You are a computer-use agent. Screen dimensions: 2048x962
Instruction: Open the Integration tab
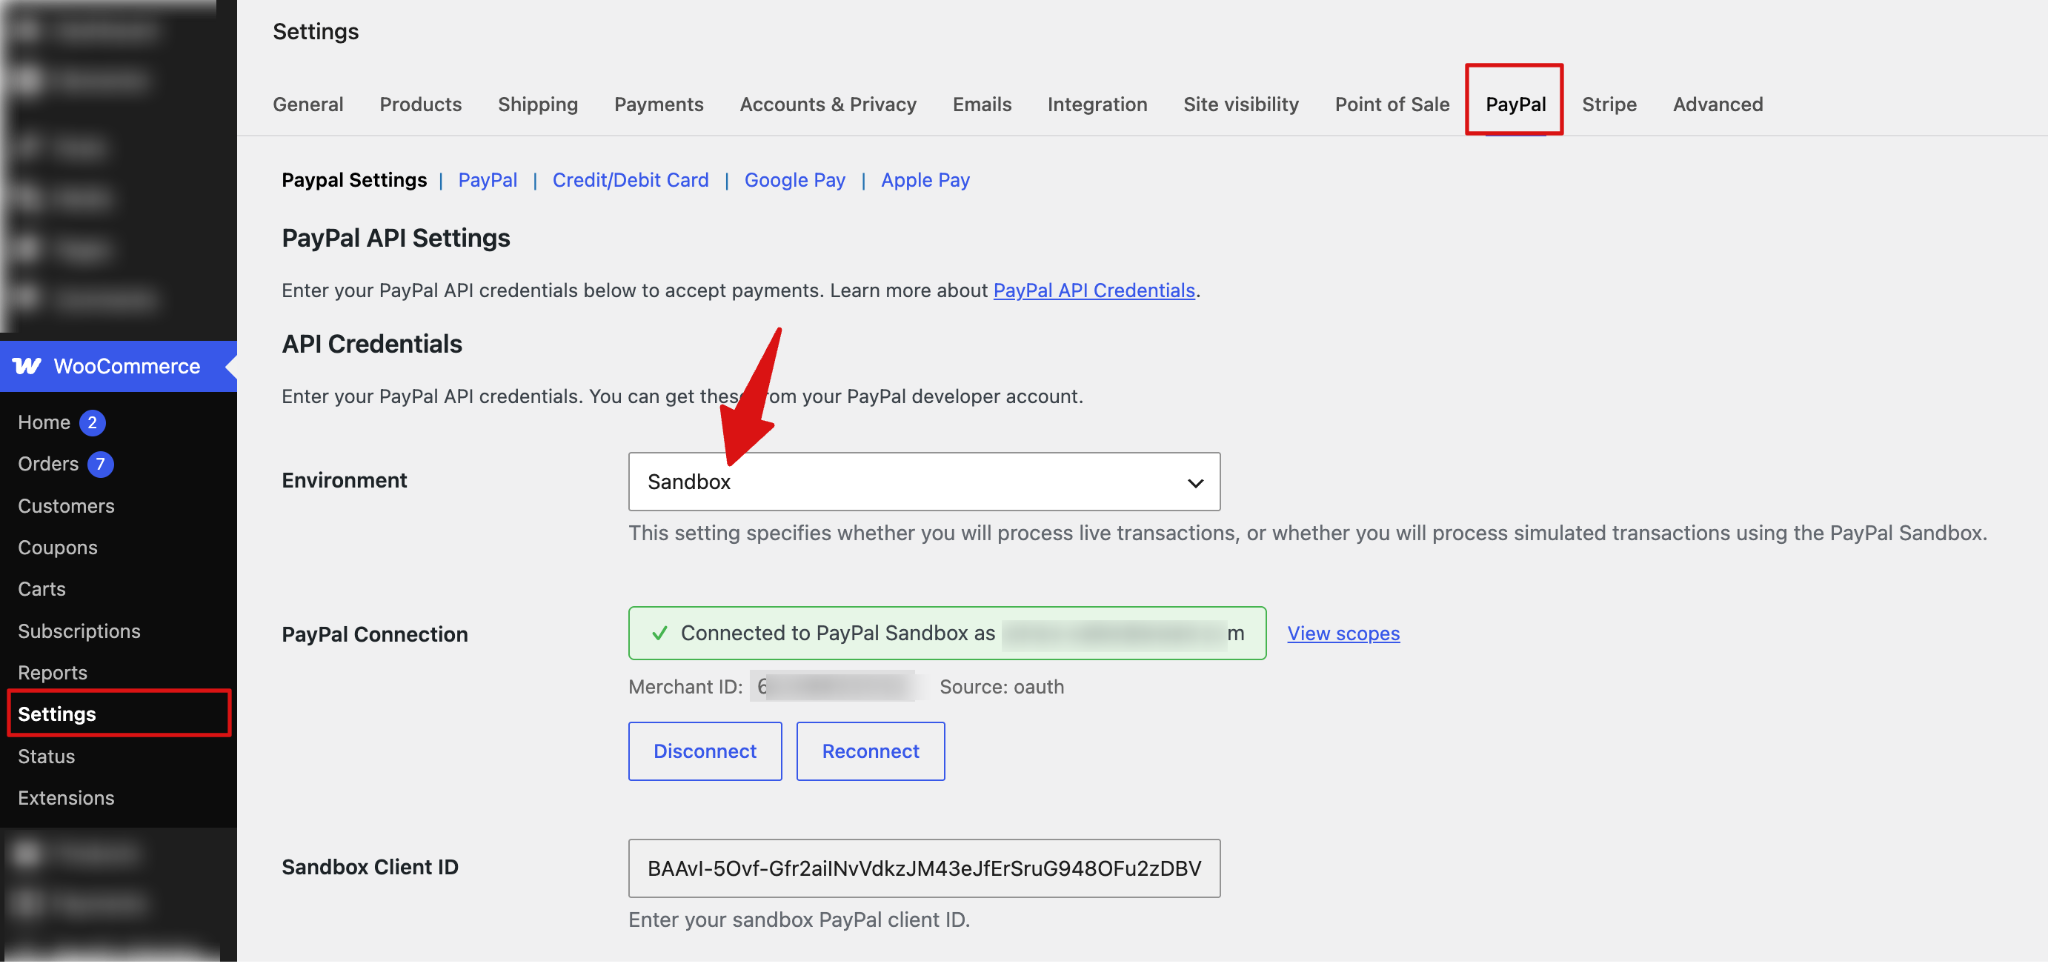[x=1097, y=104]
